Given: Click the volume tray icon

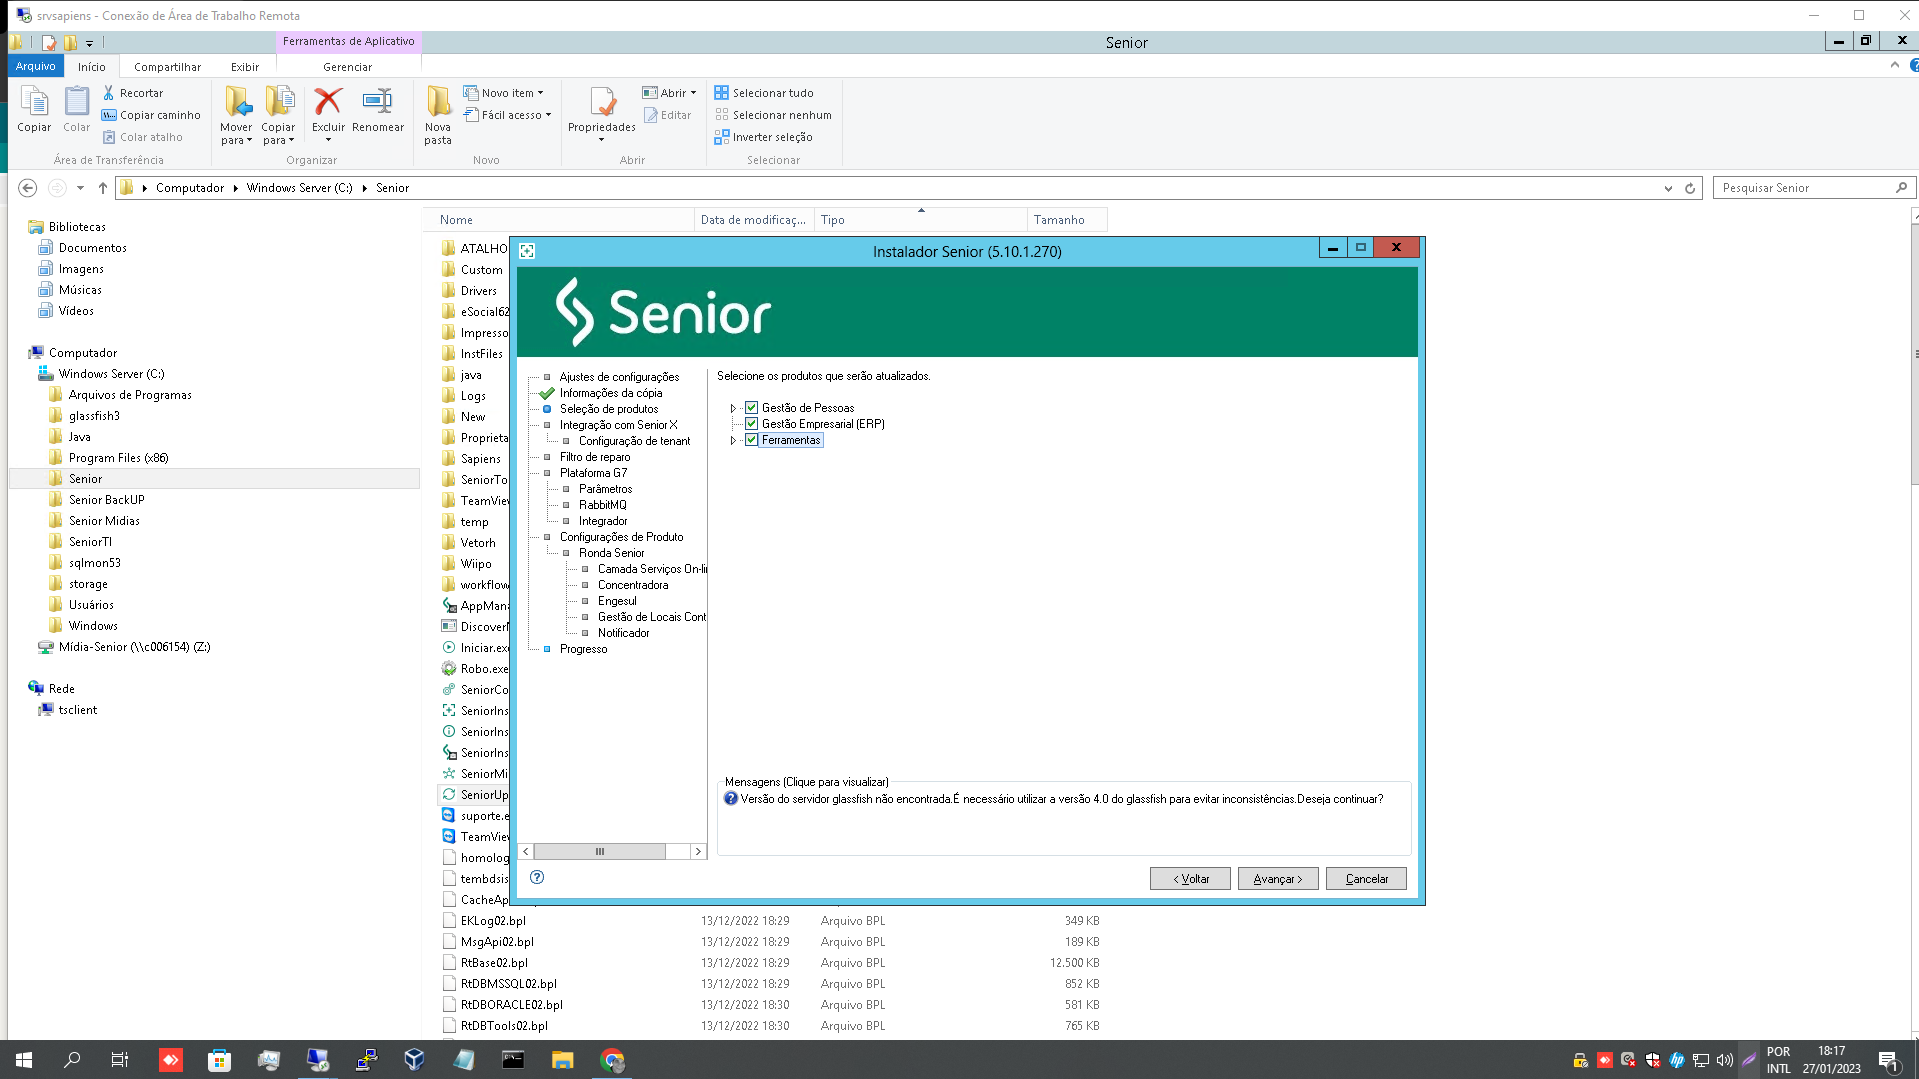Looking at the screenshot, I should (x=1724, y=1060).
